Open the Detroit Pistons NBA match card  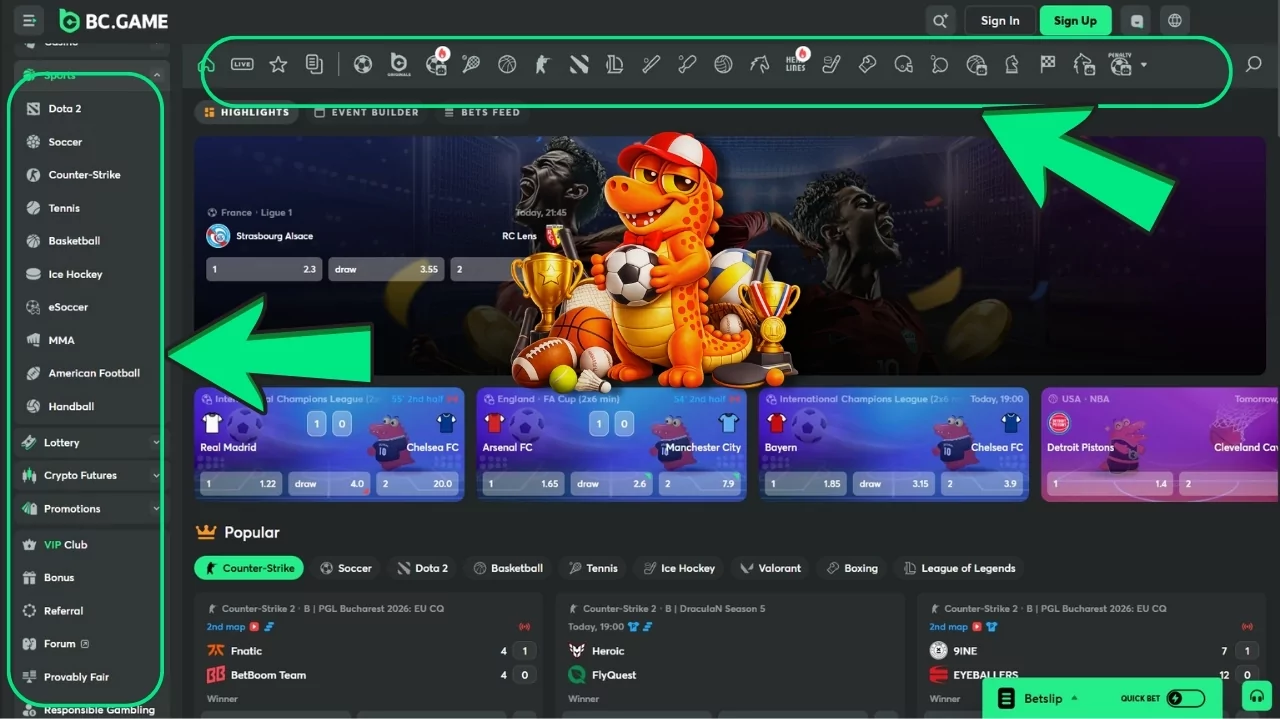coord(1159,444)
